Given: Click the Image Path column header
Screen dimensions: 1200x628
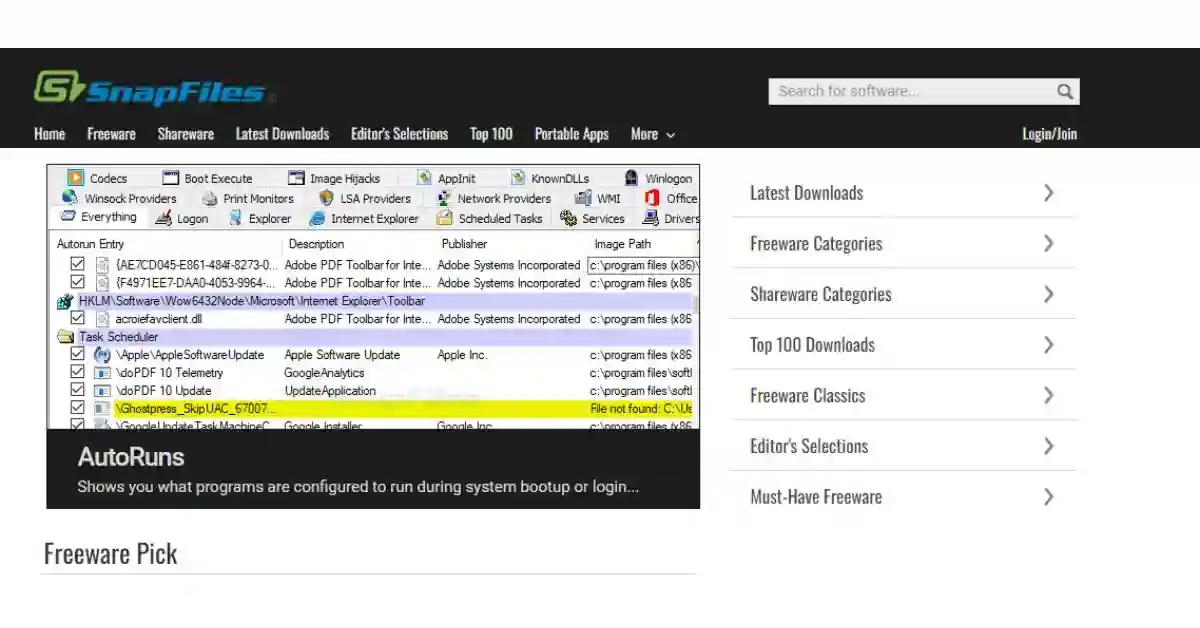Looking at the screenshot, I should tap(622, 244).
